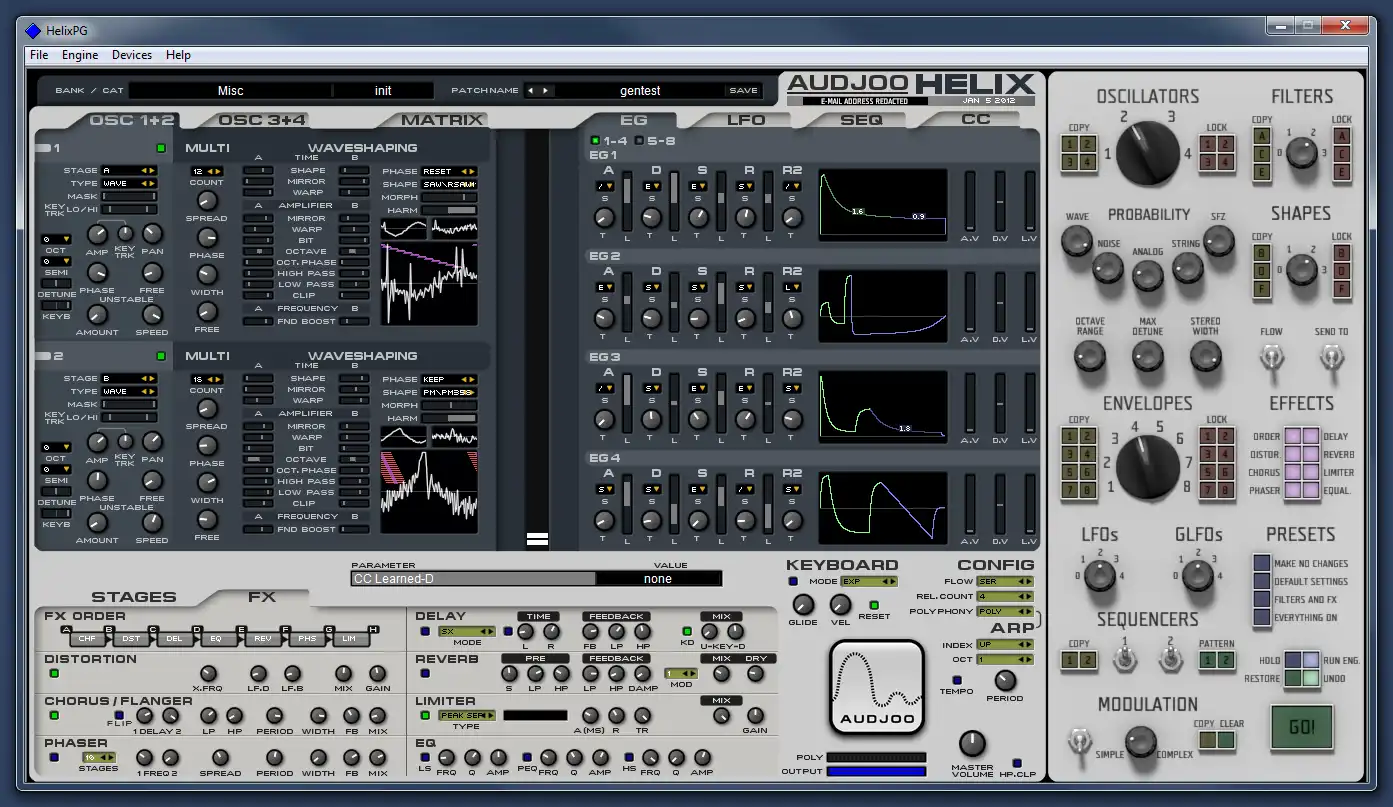Open the Devices menu
1393x807 pixels.
[132, 55]
